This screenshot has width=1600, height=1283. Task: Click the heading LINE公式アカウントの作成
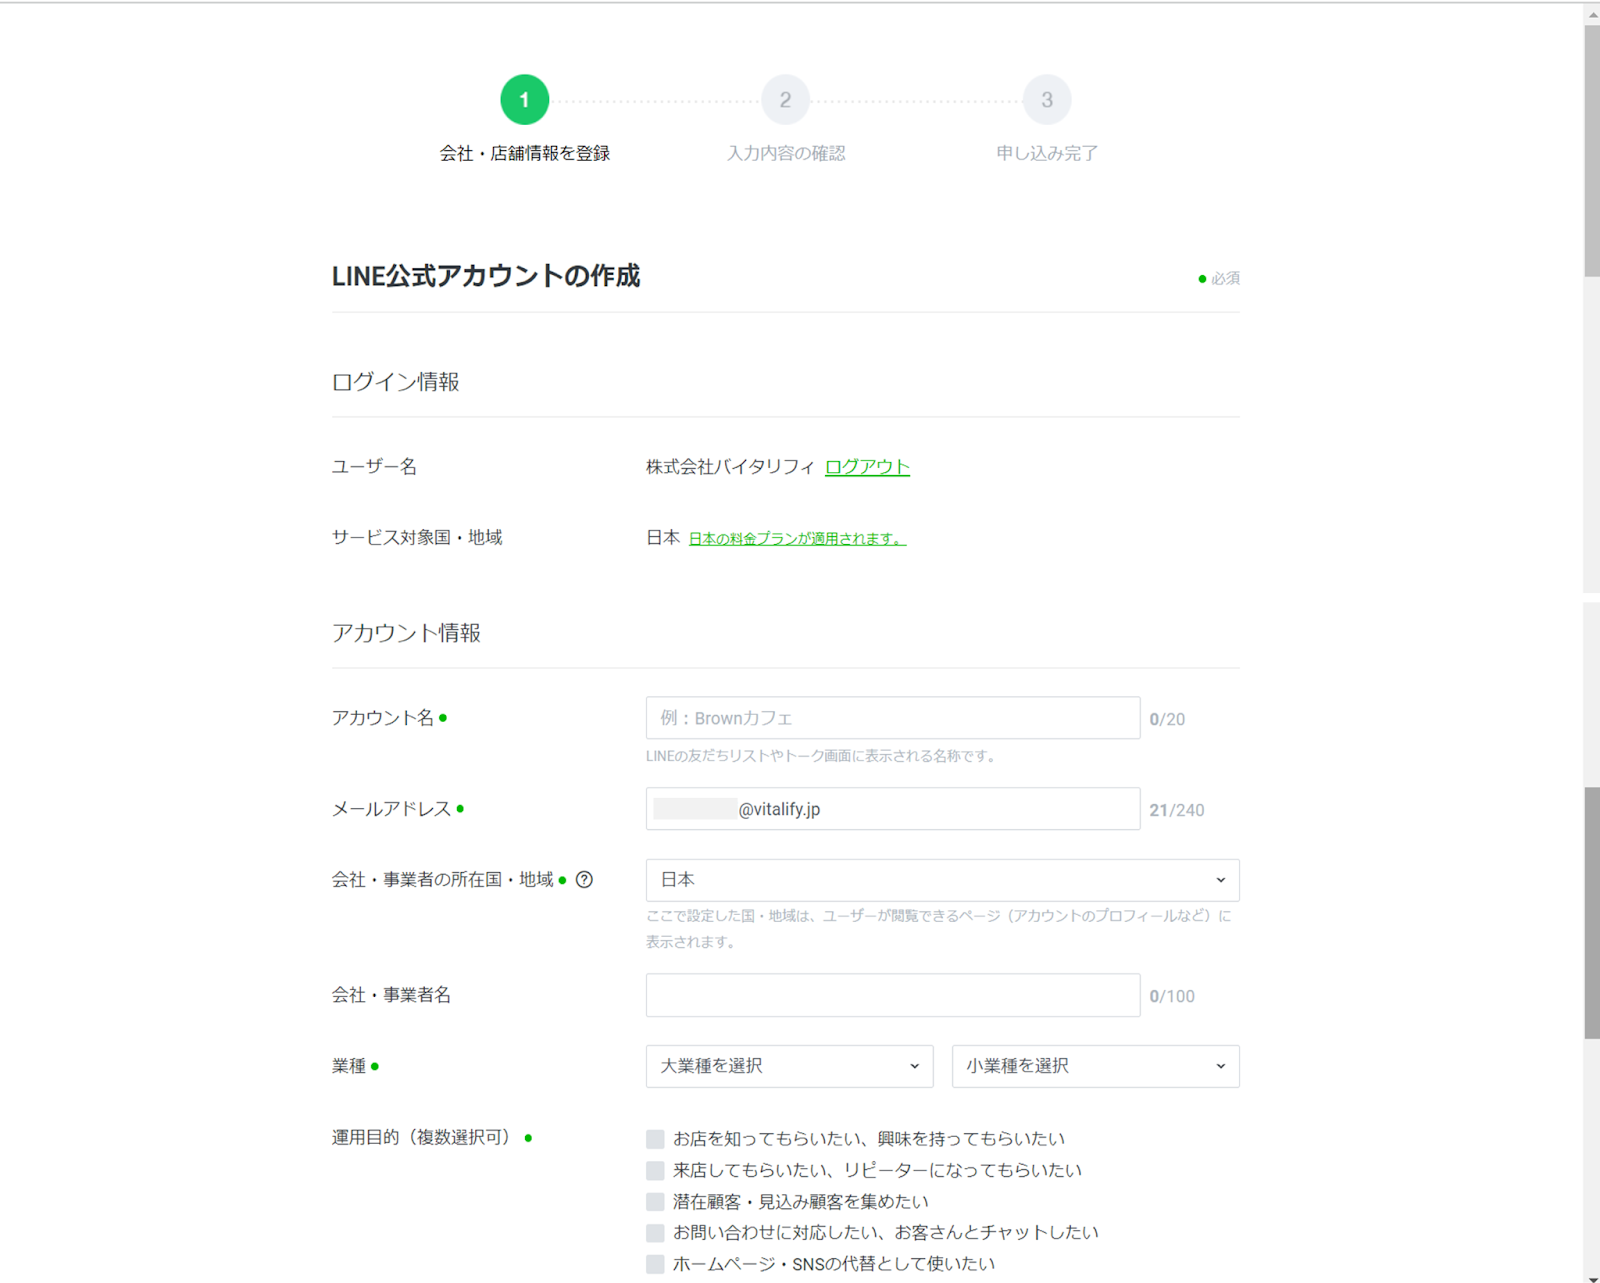(486, 276)
